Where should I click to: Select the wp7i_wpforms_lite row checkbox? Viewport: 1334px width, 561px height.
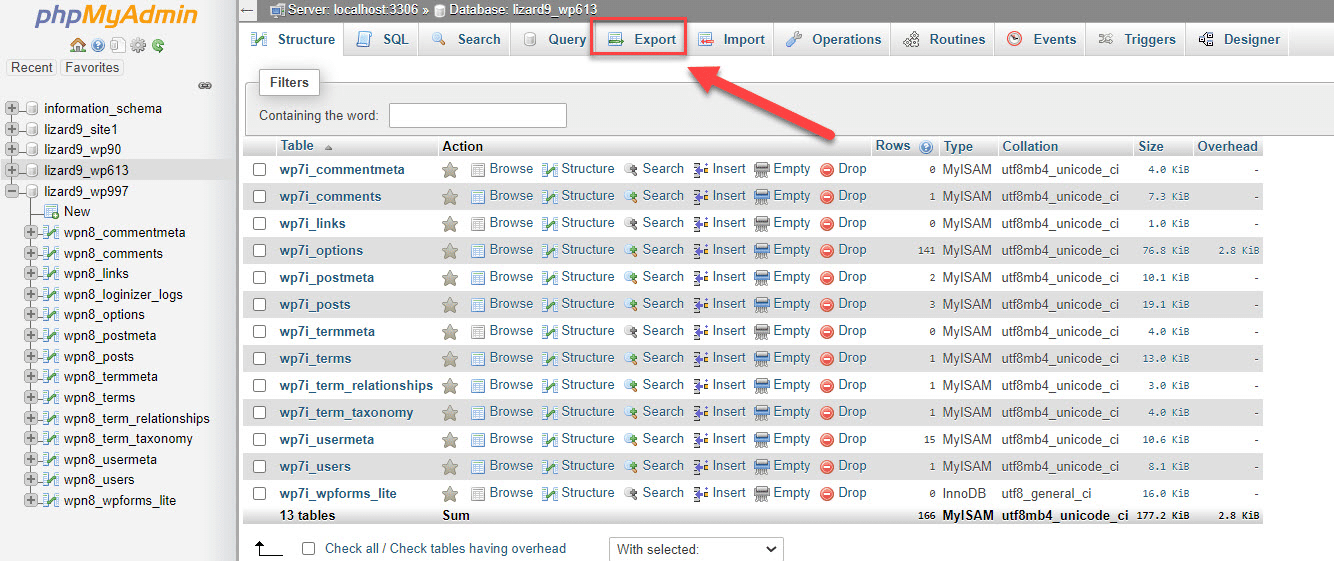coord(260,494)
